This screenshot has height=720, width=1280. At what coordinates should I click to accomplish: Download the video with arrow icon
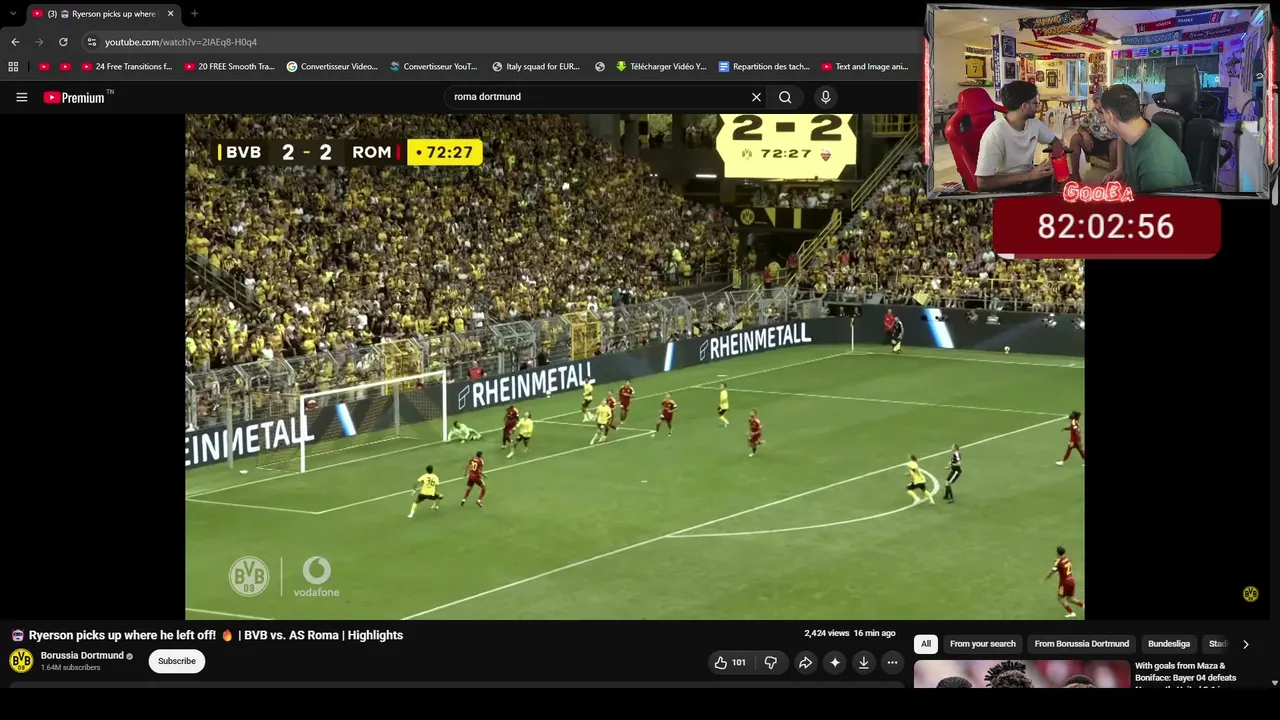864,662
